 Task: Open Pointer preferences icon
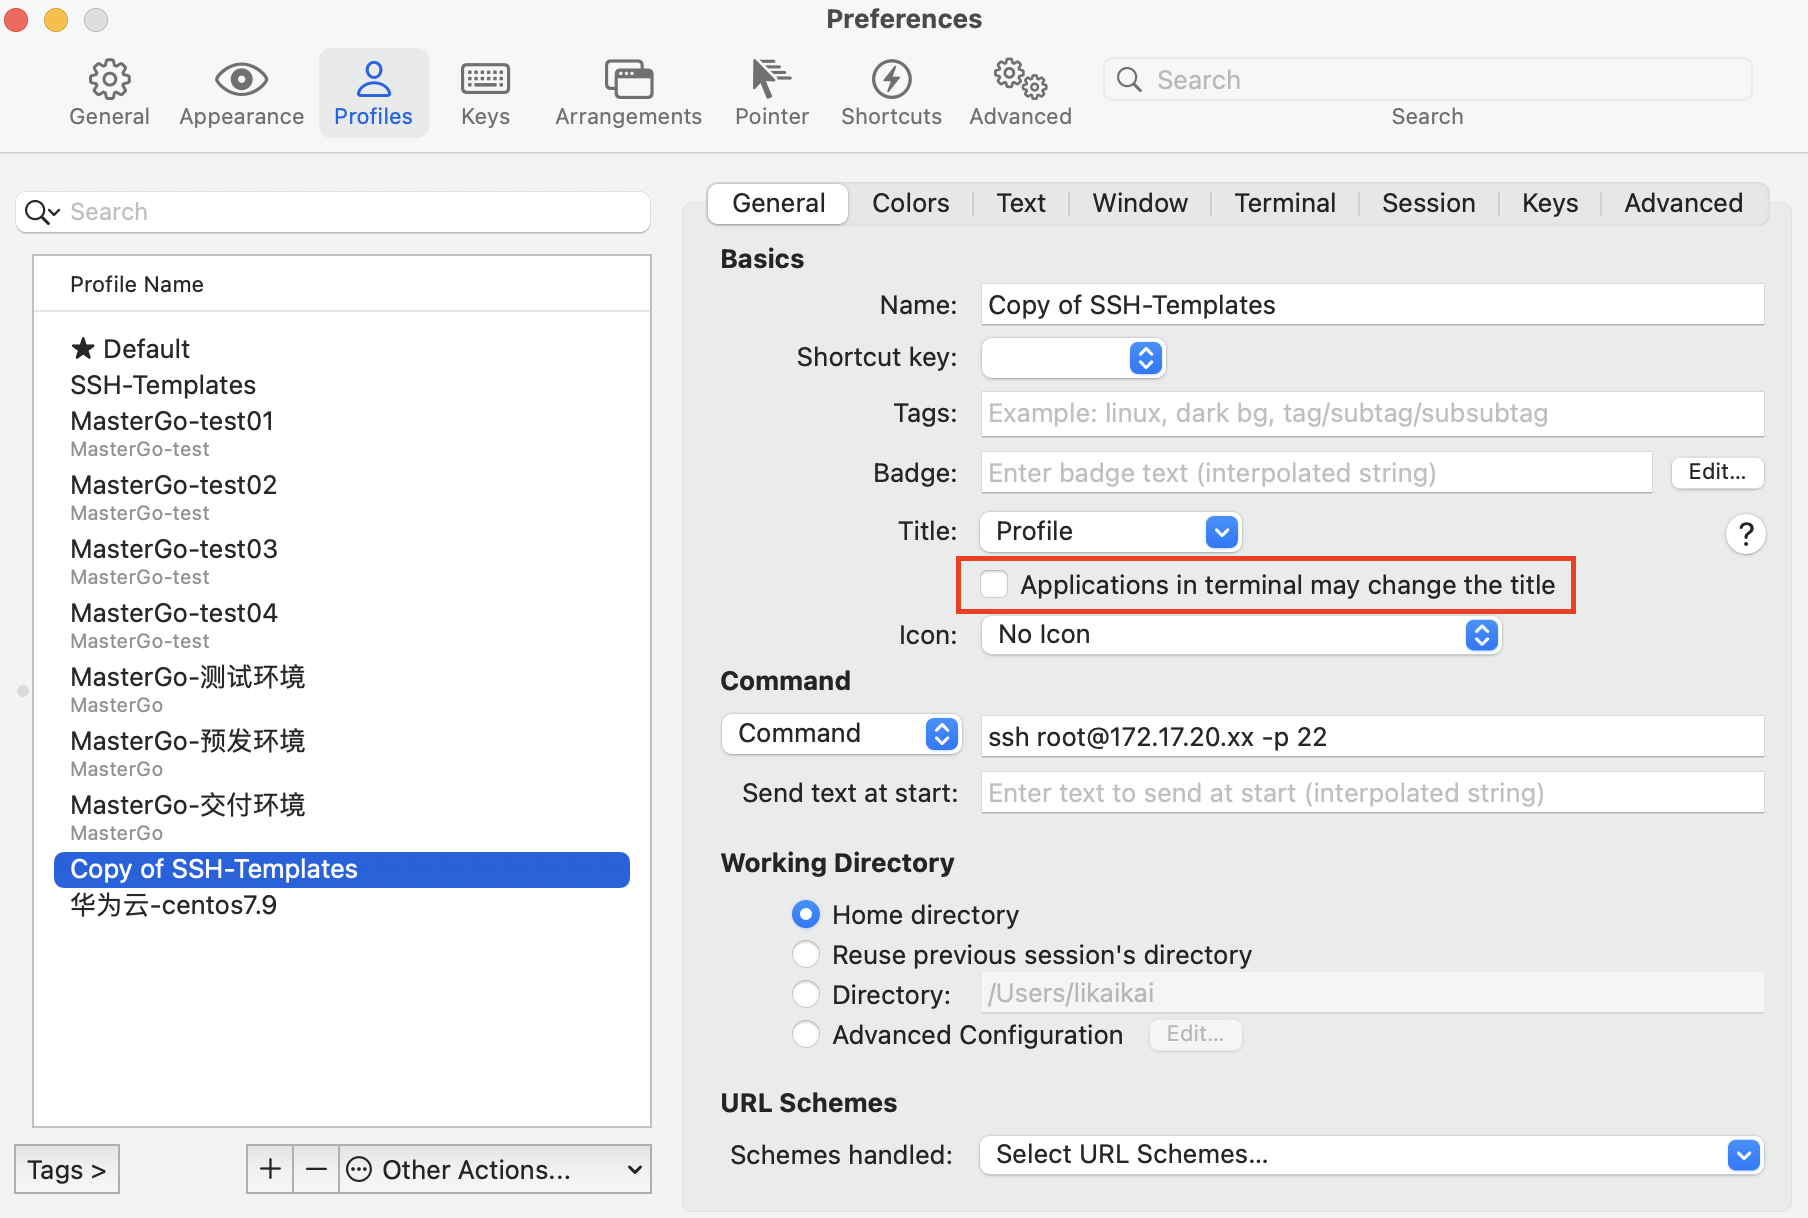771,80
